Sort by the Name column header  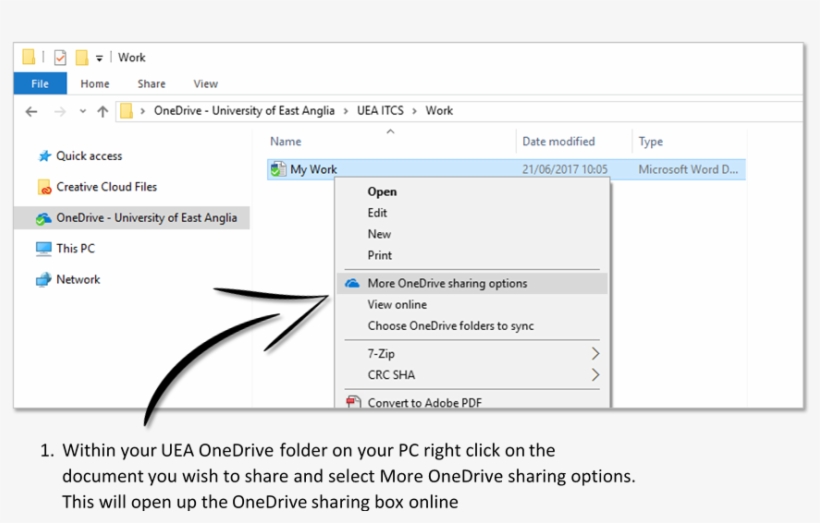286,141
